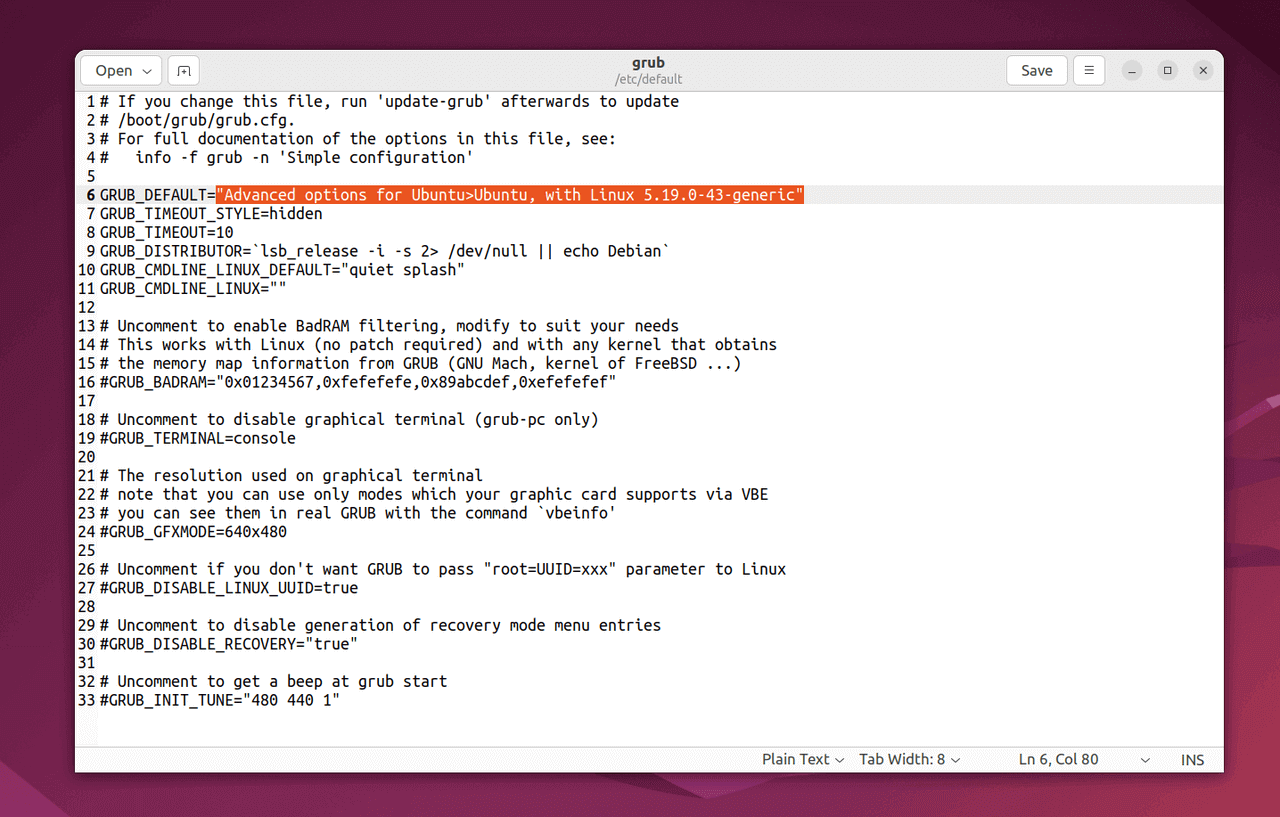Click GRUB_TIMEOUT=10 line
Screen dimensions: 1280x817
tap(167, 232)
